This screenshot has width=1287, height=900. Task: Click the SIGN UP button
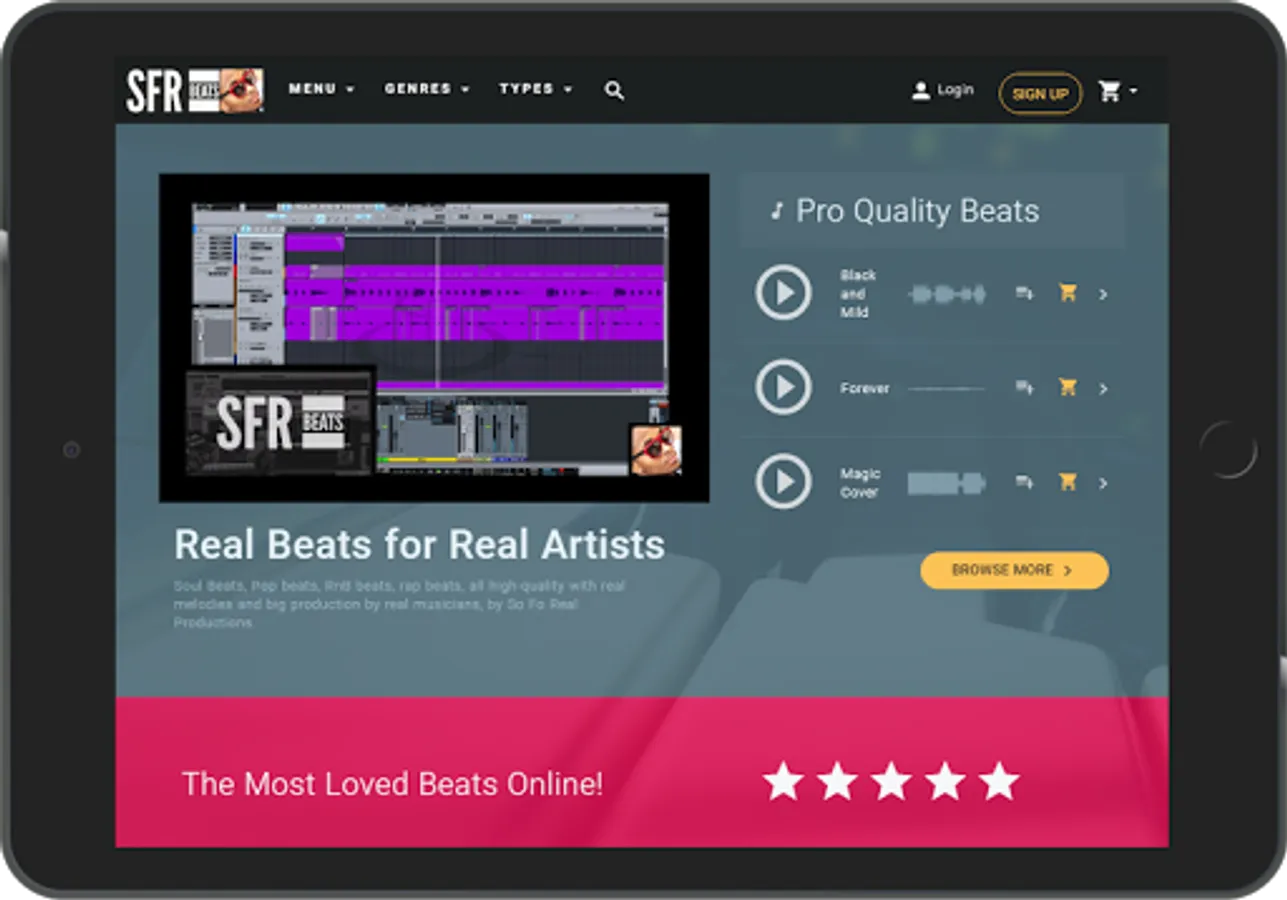tap(1040, 94)
